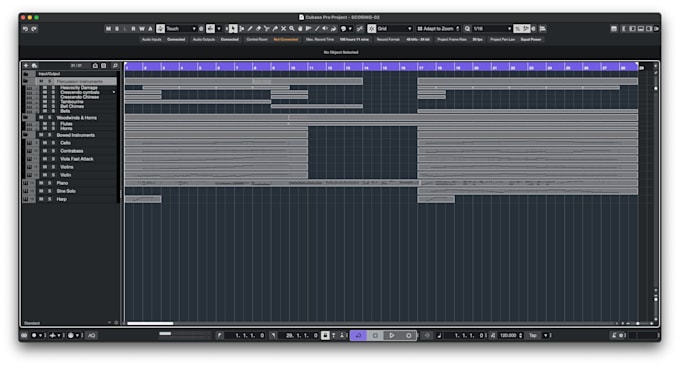Open track presets icon beside Add Track
Viewport: 680px width, 367px height.
(x=34, y=66)
